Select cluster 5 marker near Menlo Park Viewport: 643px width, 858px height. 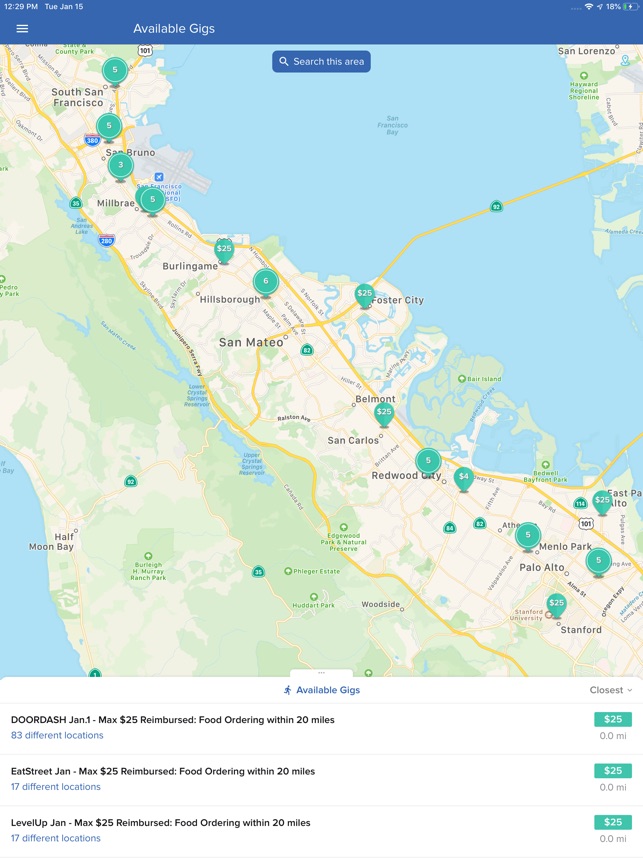[x=528, y=536]
